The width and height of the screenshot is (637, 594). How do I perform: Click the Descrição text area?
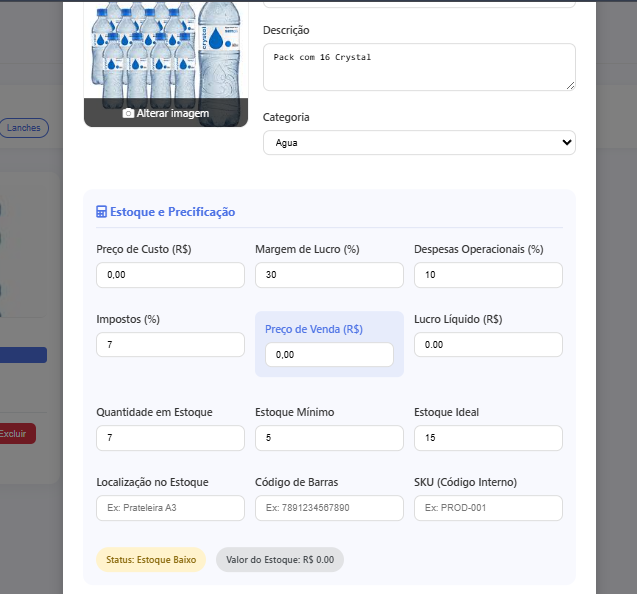click(x=418, y=67)
